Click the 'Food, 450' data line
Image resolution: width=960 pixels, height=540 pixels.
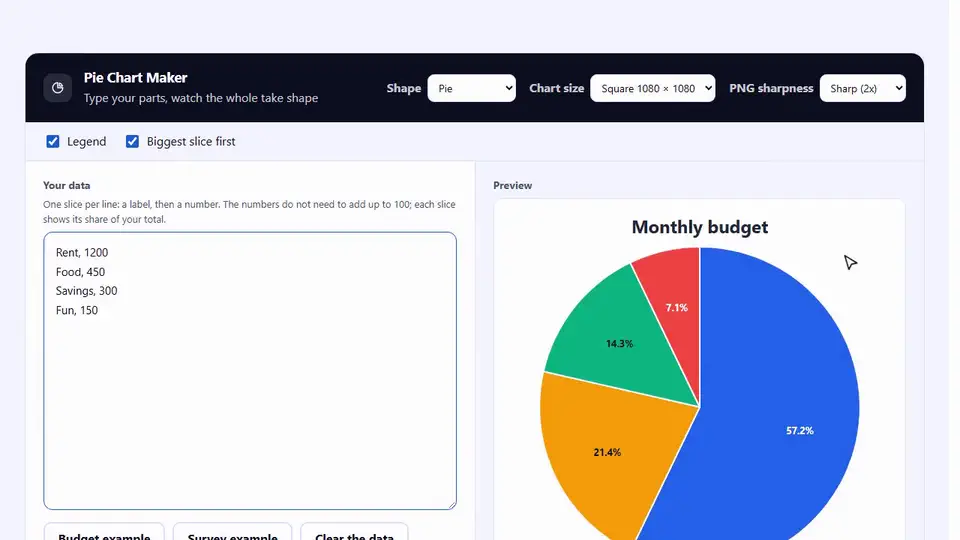pyautogui.click(x=80, y=272)
